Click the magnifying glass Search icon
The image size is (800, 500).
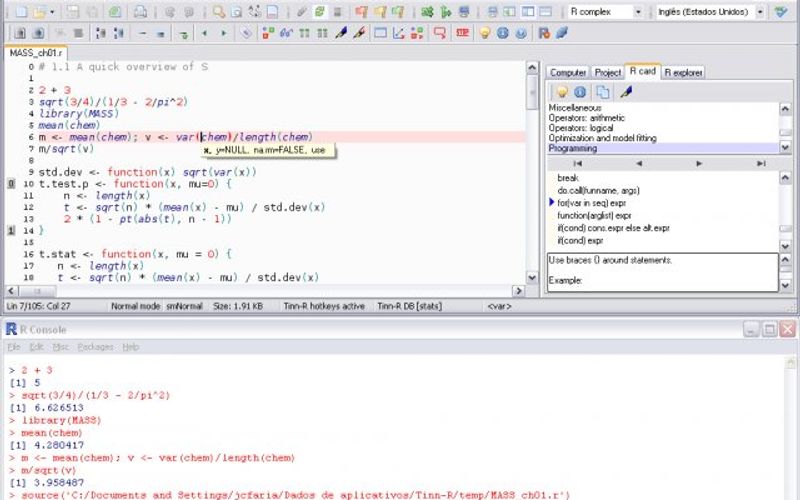click(x=219, y=12)
